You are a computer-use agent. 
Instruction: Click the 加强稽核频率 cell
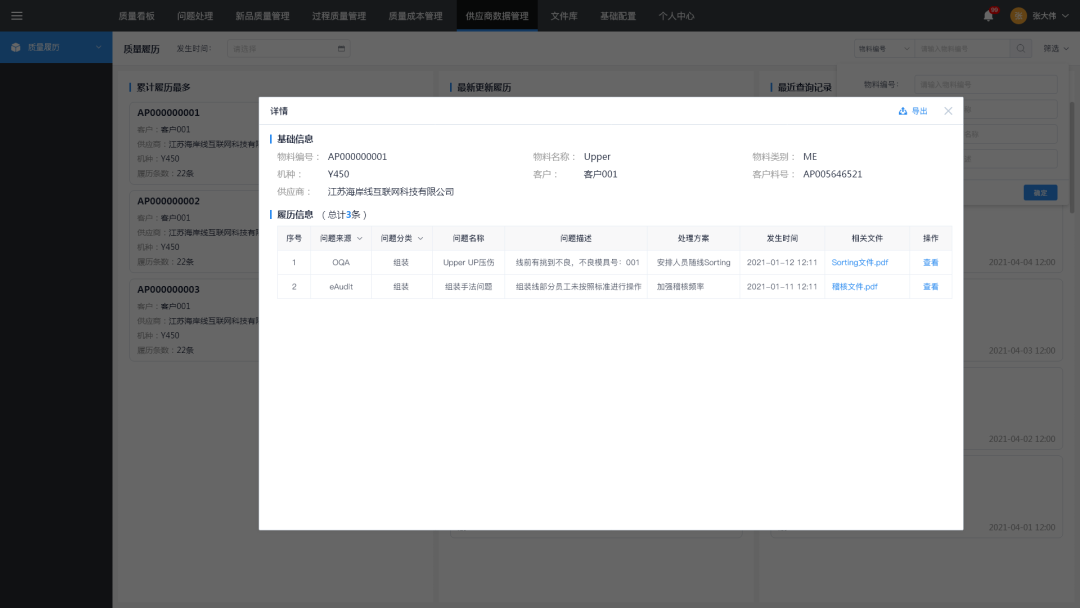pyautogui.click(x=694, y=286)
